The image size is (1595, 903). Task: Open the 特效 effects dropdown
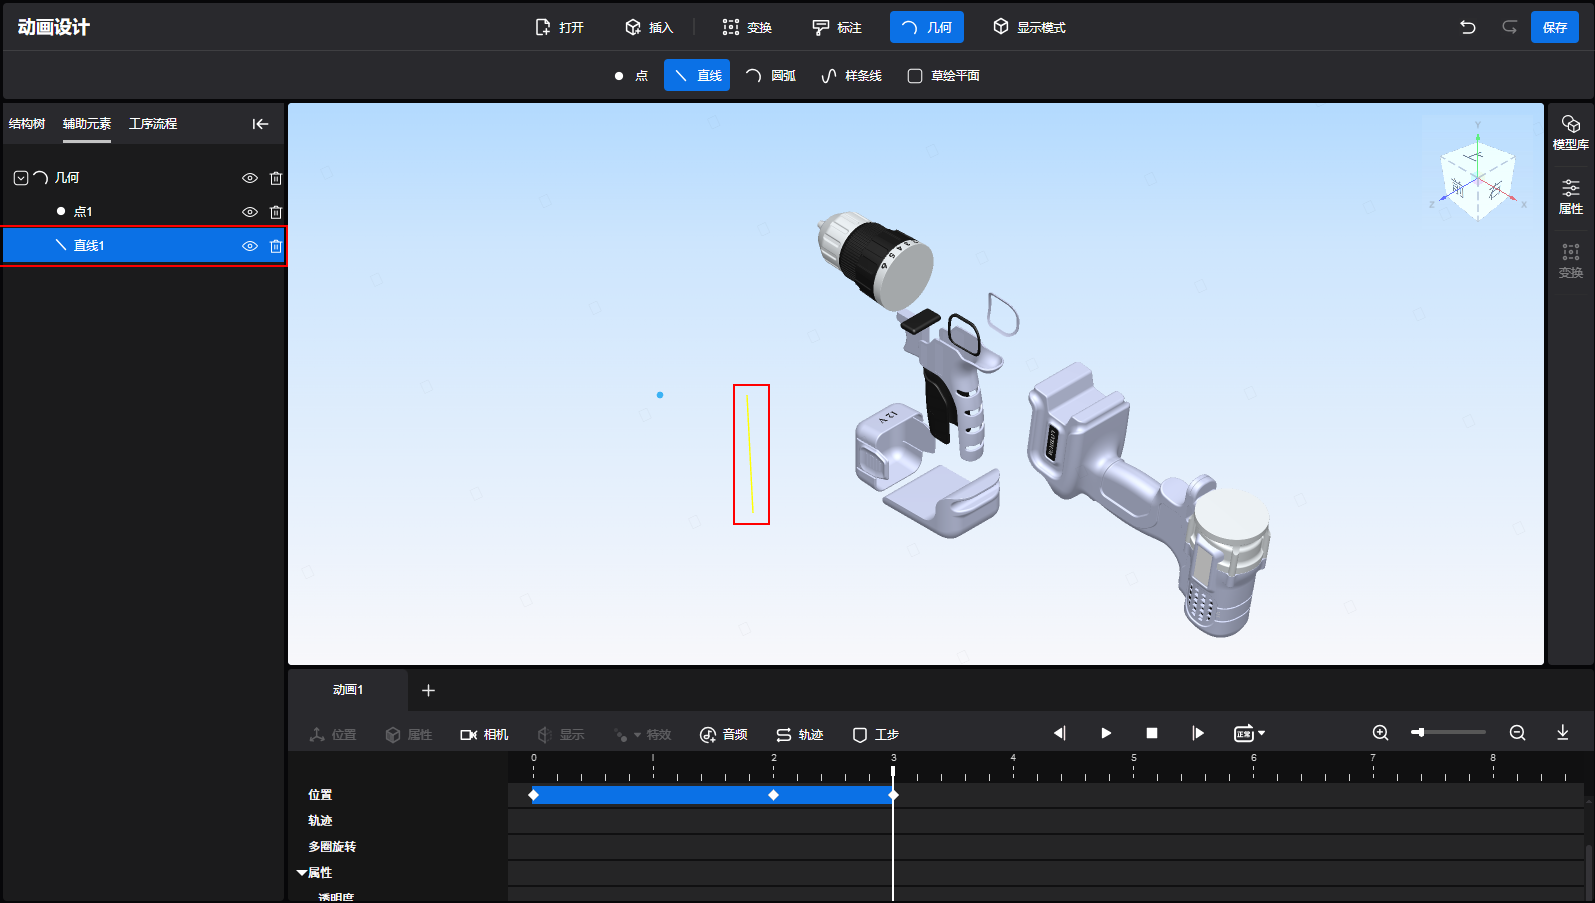pos(642,735)
